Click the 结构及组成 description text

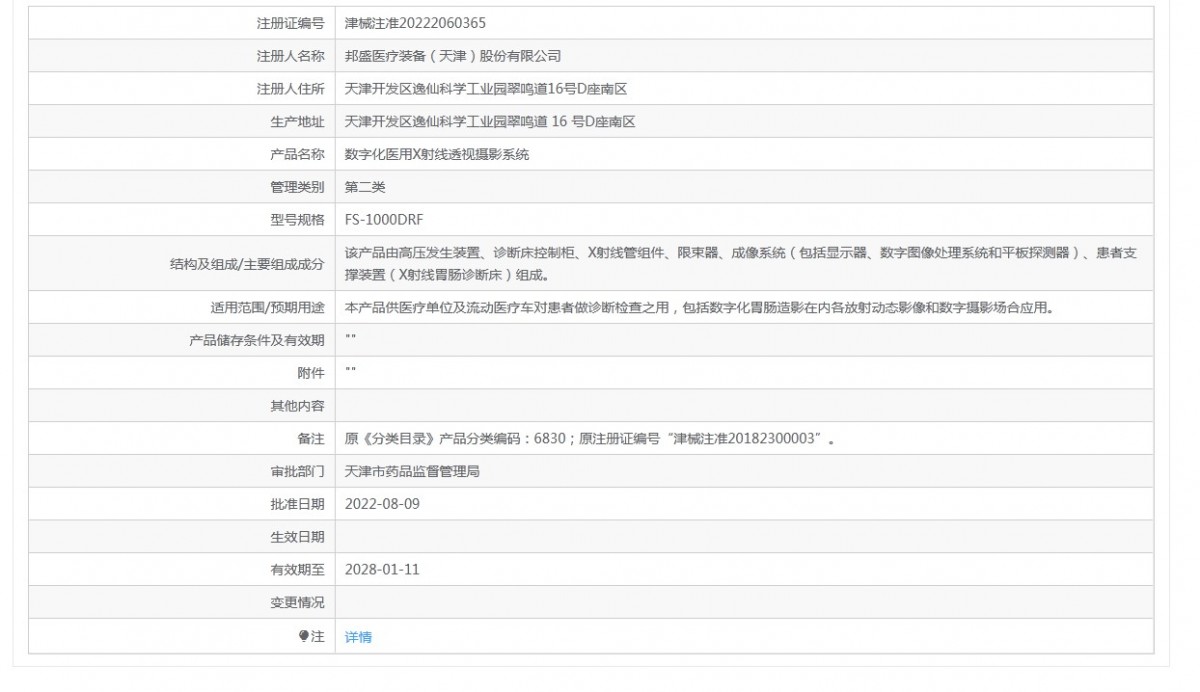(741, 264)
